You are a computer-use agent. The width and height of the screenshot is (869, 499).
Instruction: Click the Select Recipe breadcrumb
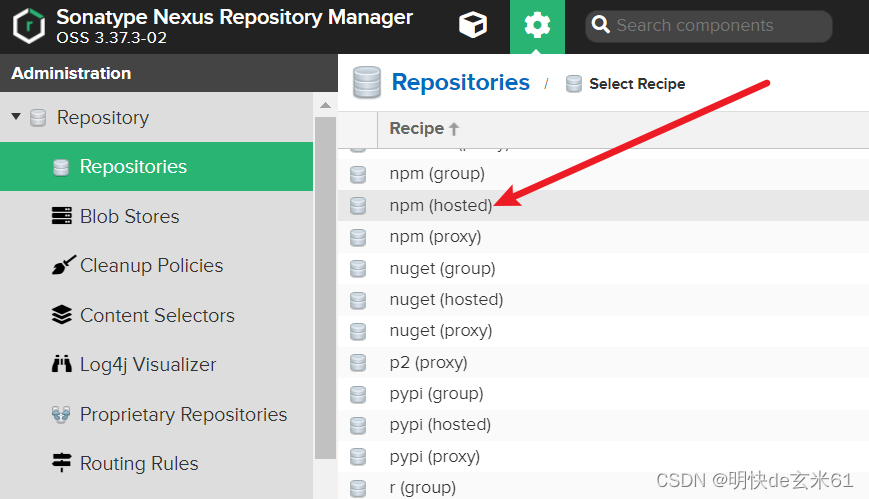click(x=637, y=84)
